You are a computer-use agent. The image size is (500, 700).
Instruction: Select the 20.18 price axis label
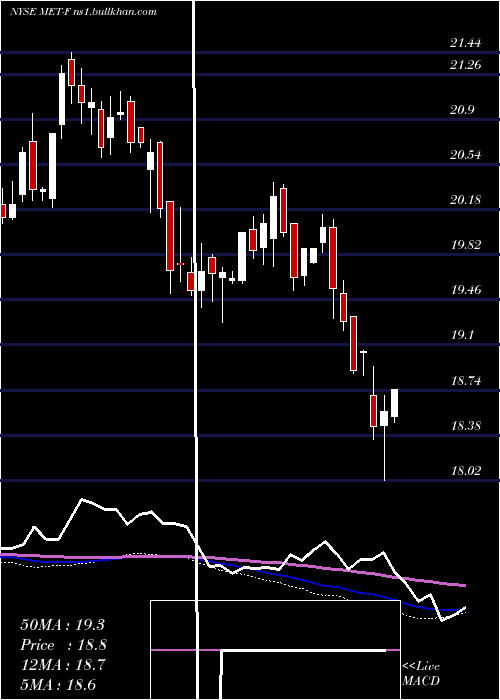(x=466, y=200)
